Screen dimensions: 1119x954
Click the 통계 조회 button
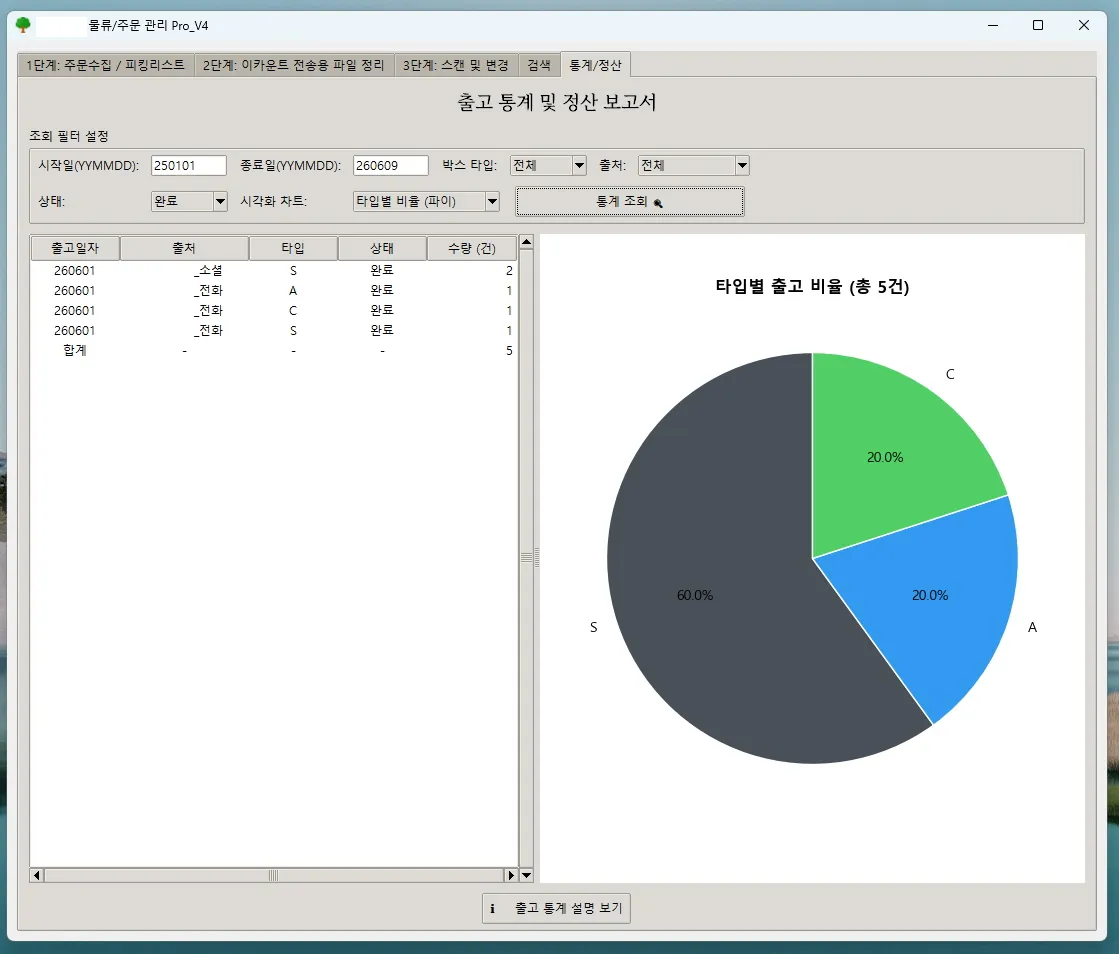click(629, 201)
